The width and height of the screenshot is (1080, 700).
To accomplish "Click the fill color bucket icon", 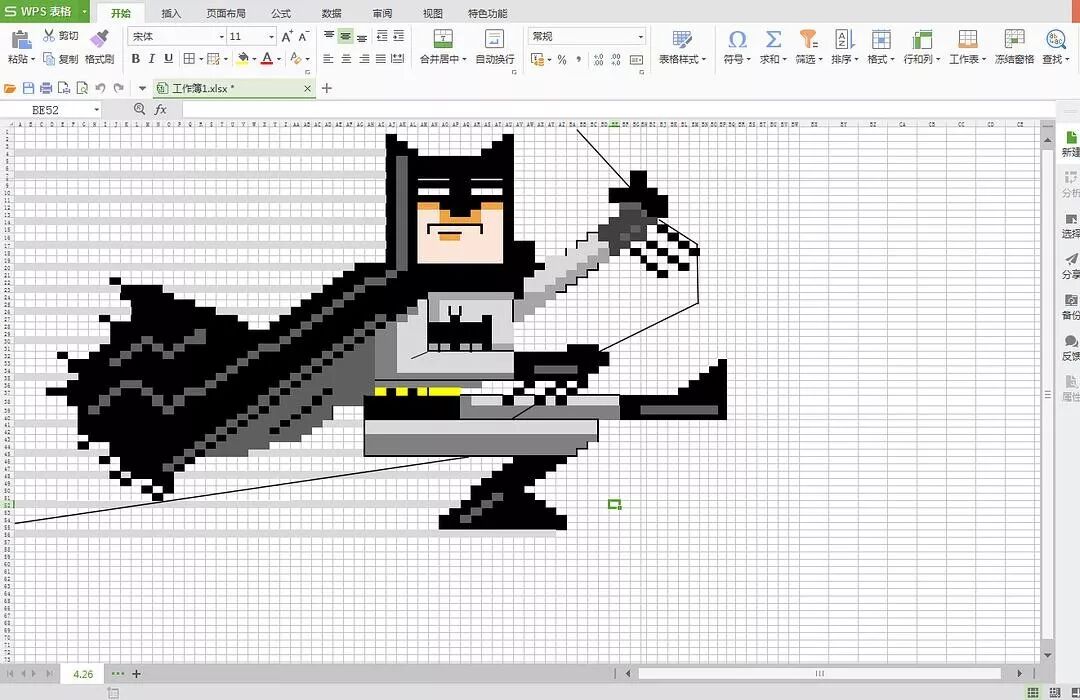I will (242, 59).
